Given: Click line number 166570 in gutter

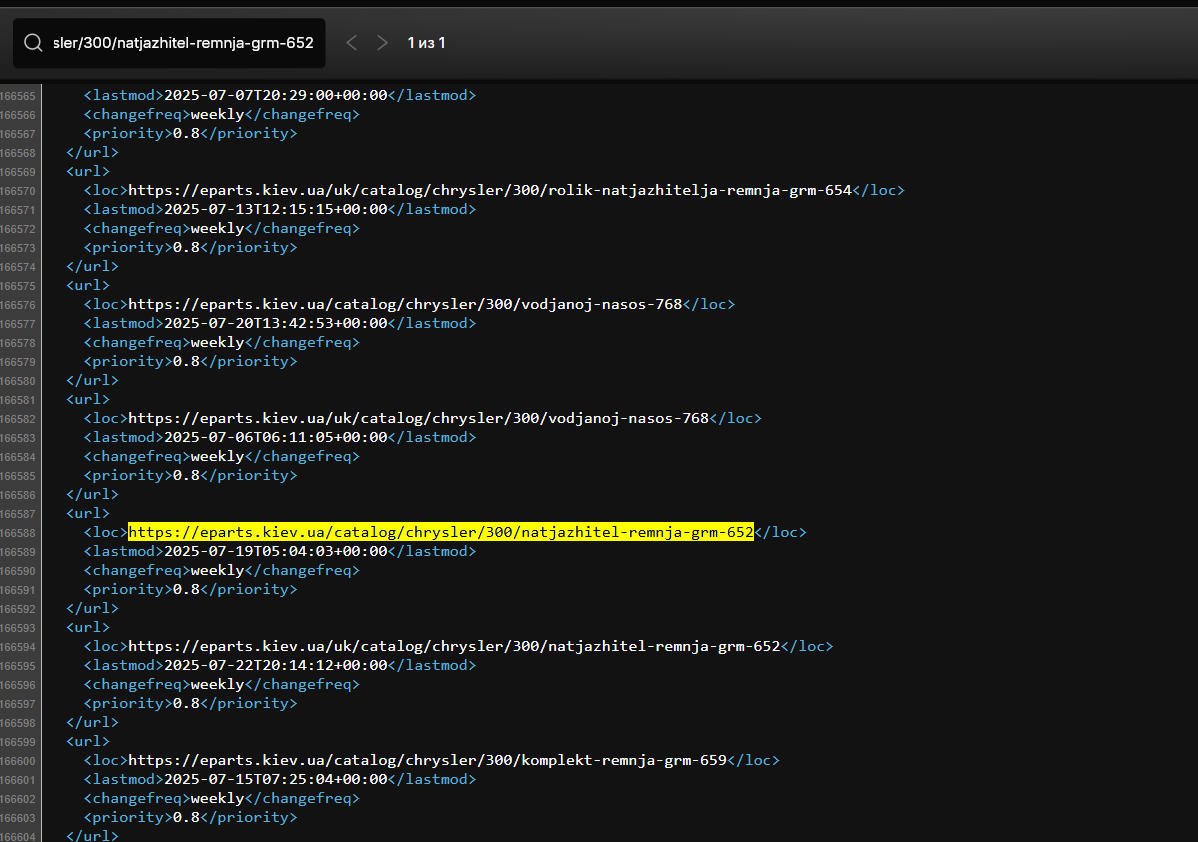Looking at the screenshot, I should click(x=18, y=191).
